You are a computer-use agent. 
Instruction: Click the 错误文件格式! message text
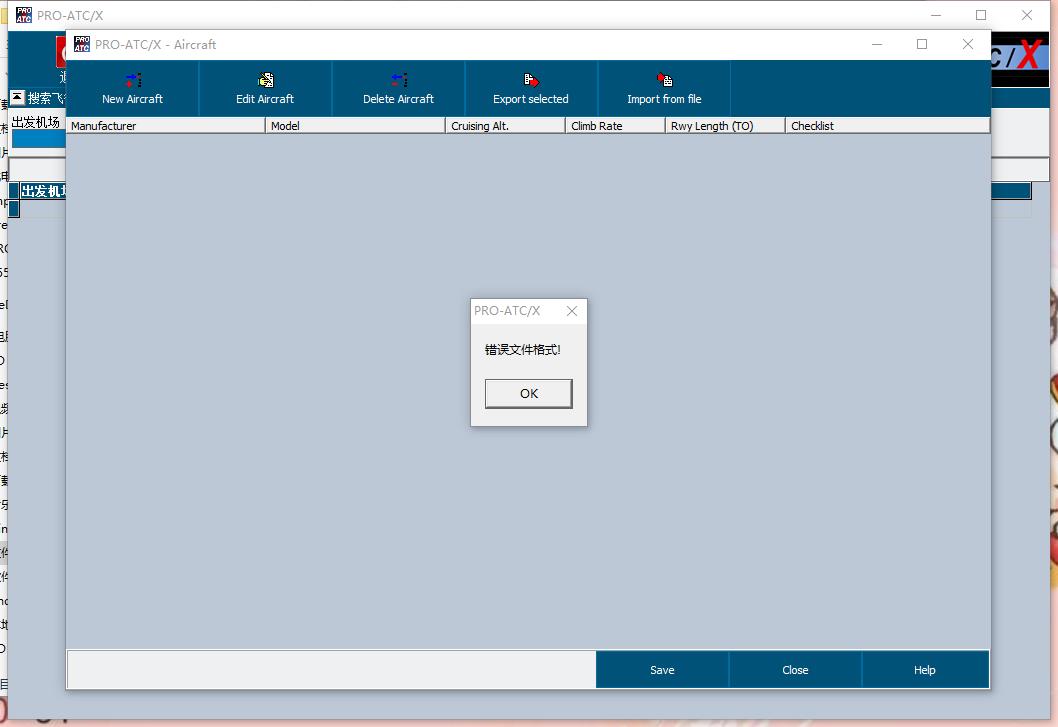tap(523, 350)
